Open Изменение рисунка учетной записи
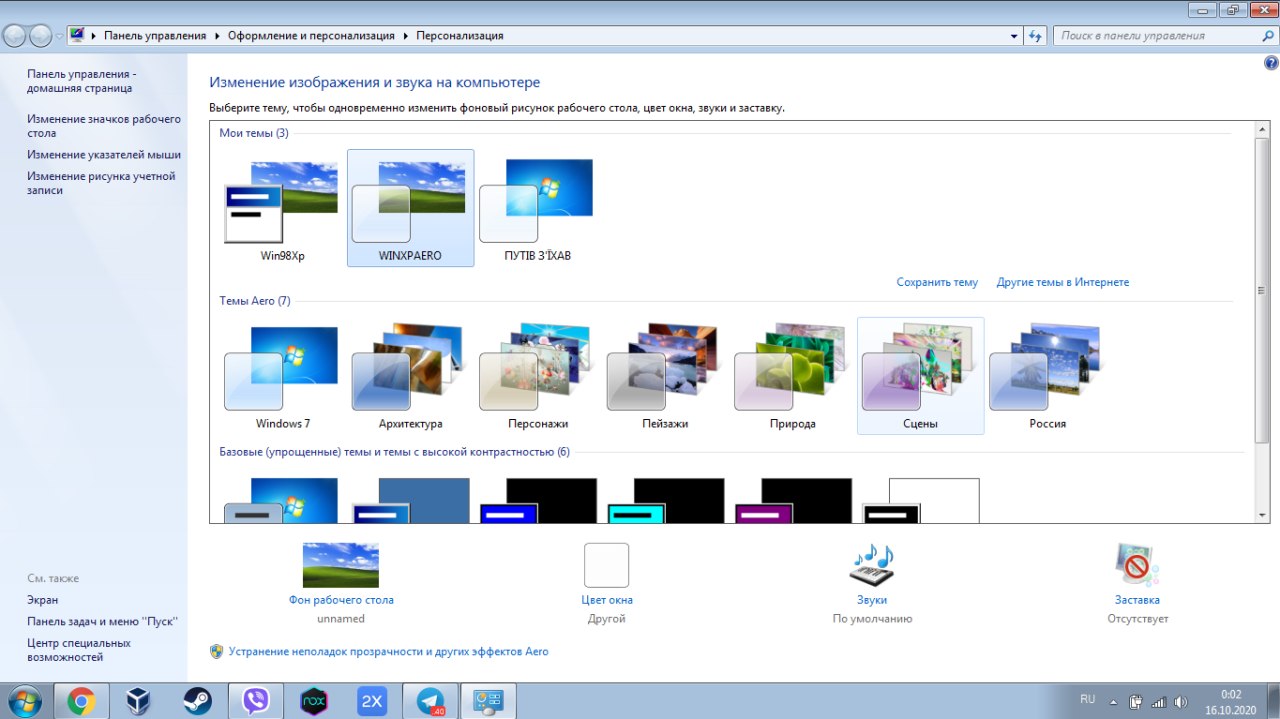 101,183
